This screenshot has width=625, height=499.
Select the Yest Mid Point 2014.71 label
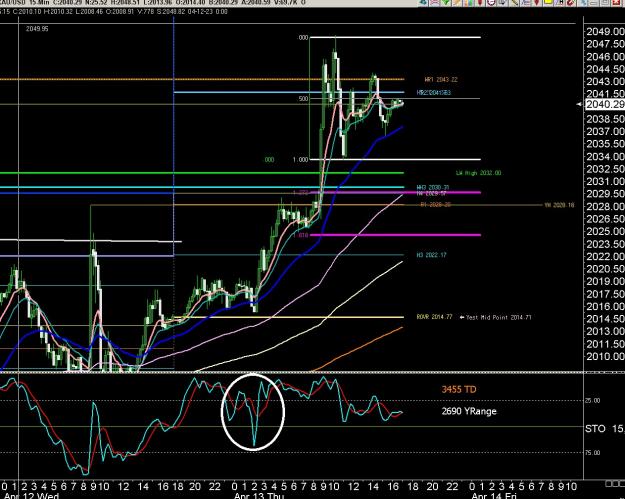pyautogui.click(x=499, y=318)
